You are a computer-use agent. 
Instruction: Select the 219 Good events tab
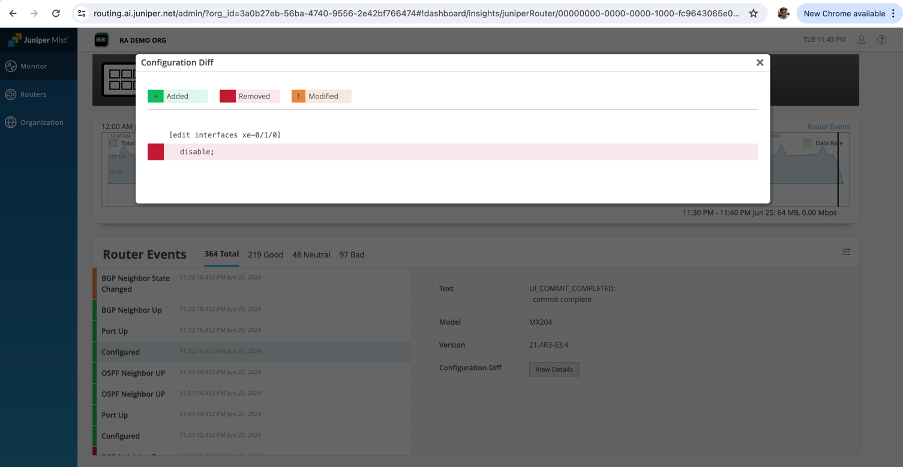tap(265, 255)
